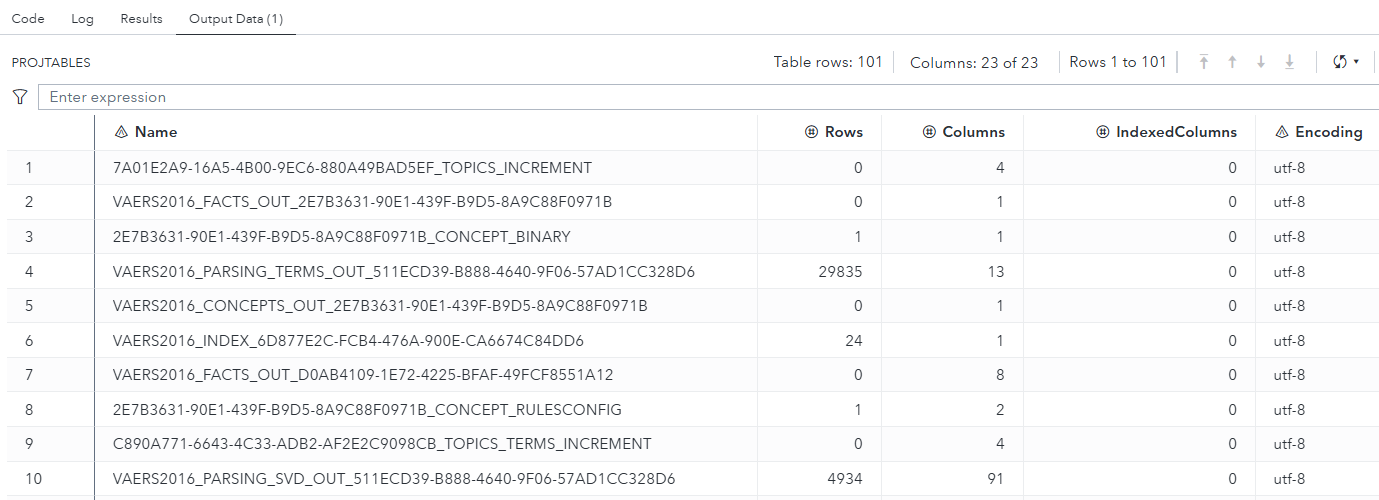Open the Log tab
Viewport: 1379px width, 500px height.
pos(83,19)
